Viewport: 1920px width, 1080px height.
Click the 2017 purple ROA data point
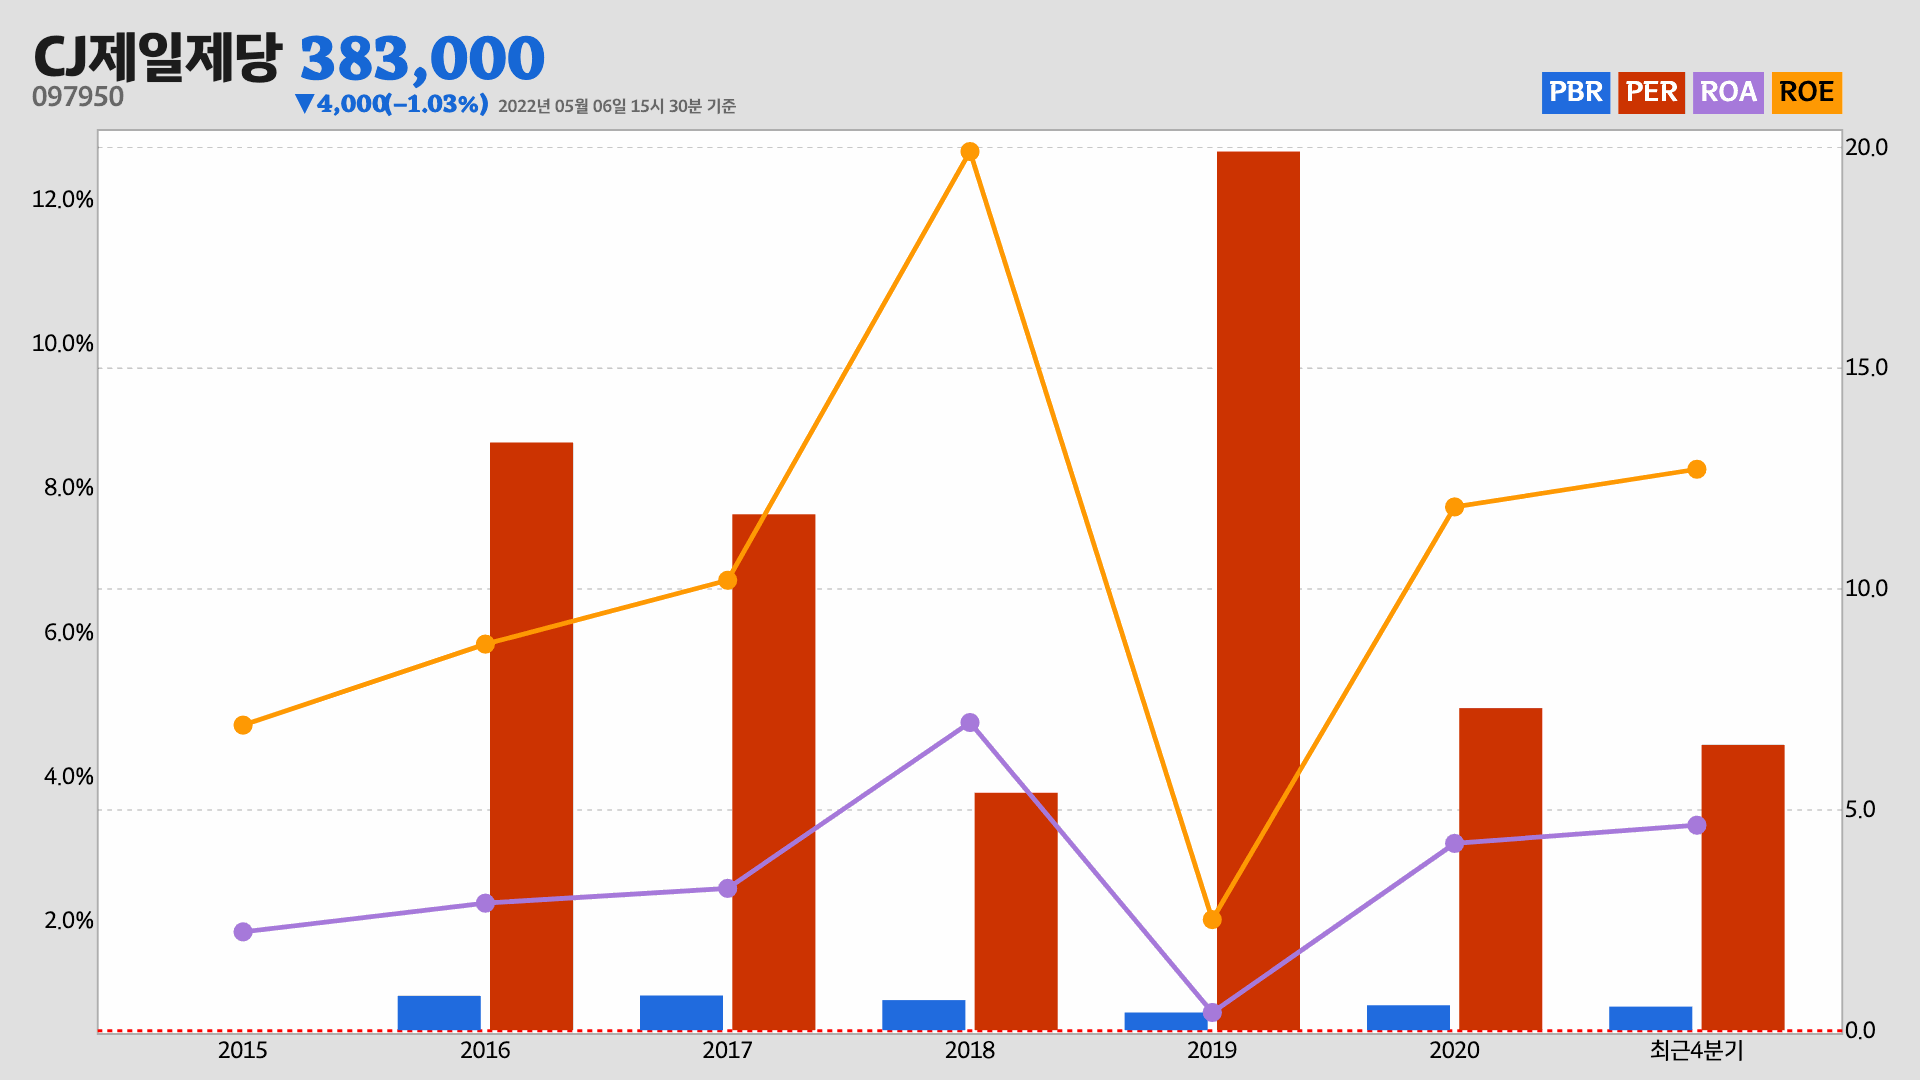(728, 888)
